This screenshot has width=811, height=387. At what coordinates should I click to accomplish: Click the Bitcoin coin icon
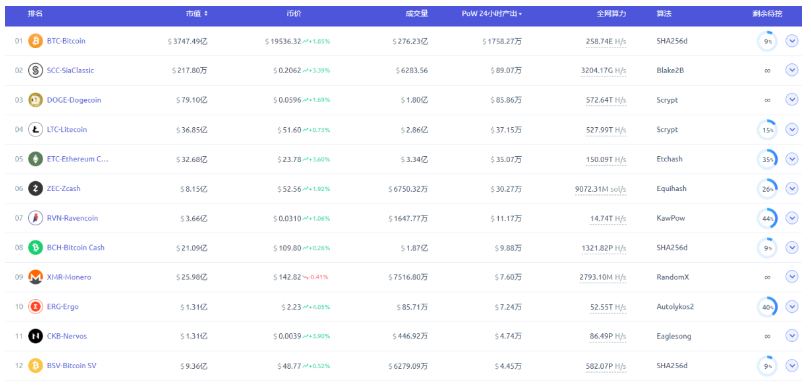tap(35, 41)
